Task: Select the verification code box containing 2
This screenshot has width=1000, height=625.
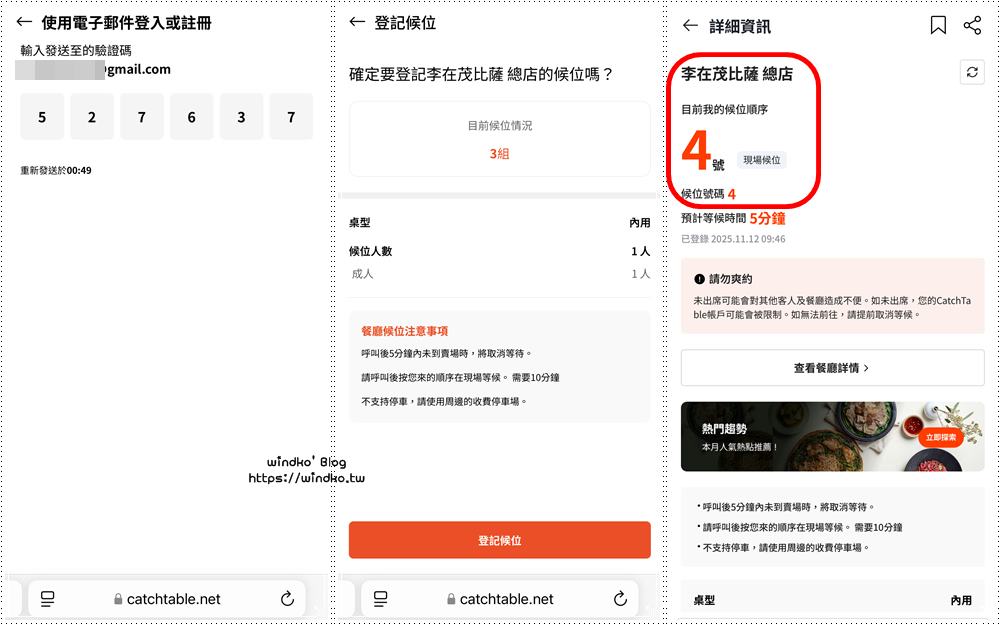Action: tap(92, 117)
